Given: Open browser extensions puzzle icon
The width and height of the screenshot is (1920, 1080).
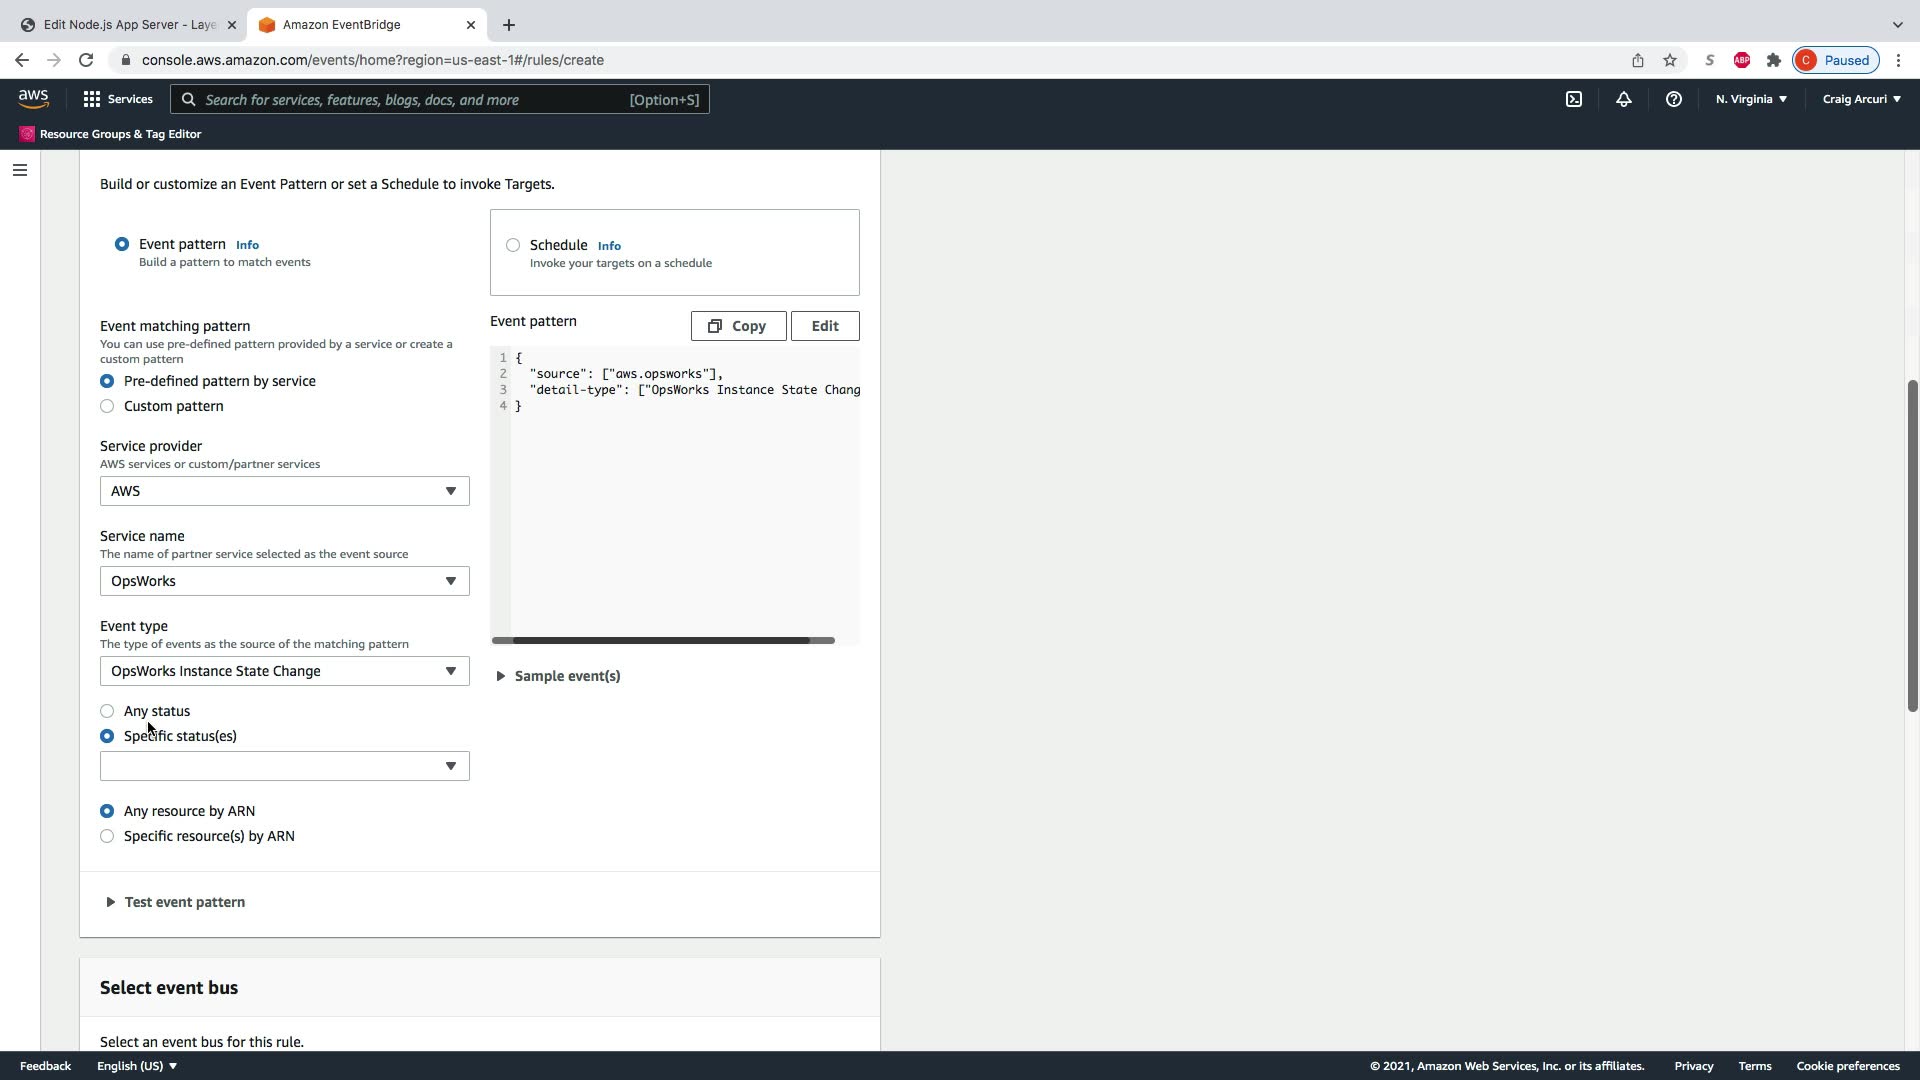Looking at the screenshot, I should point(1774,60).
